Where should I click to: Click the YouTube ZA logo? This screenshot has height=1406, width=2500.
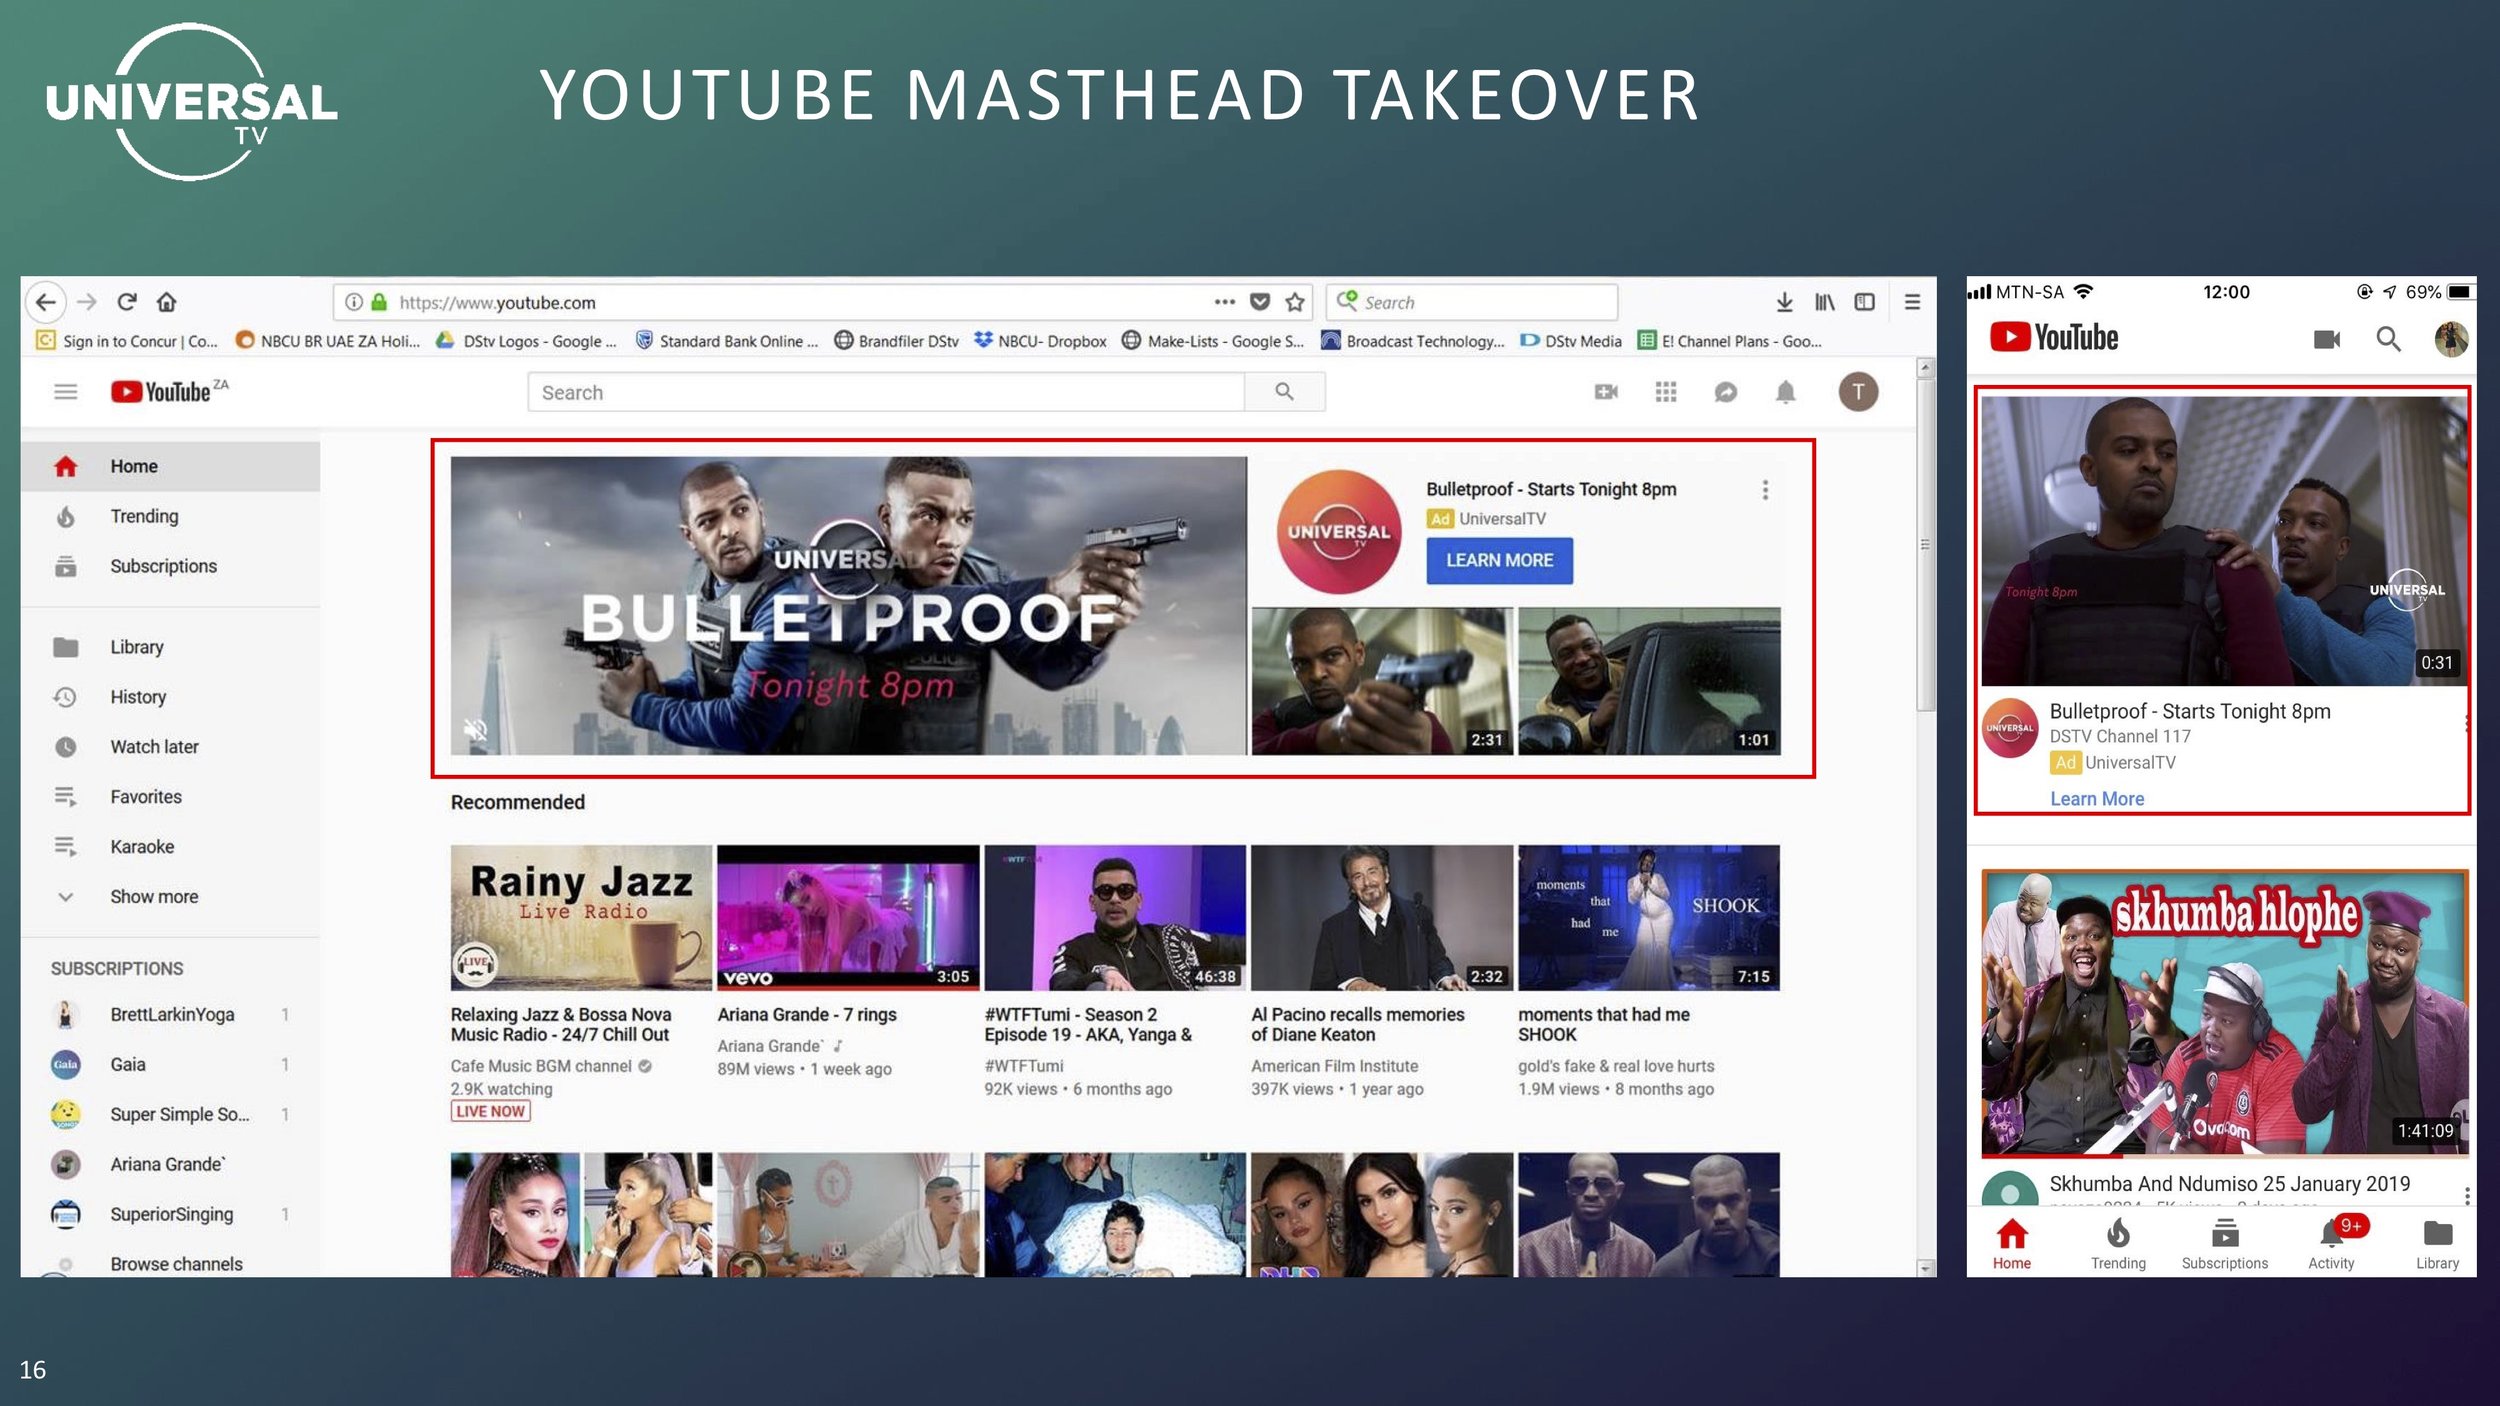pos(169,391)
